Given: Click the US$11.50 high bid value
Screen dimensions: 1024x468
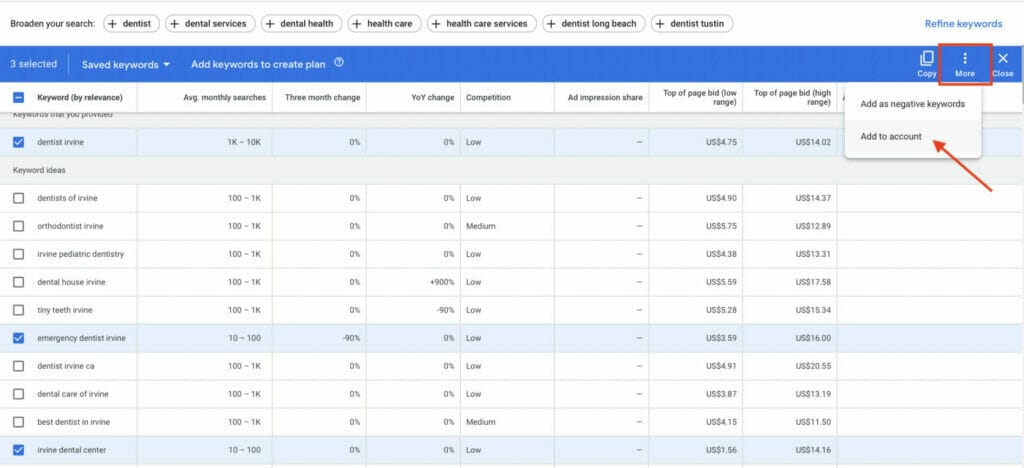Looking at the screenshot, I should [813, 422].
